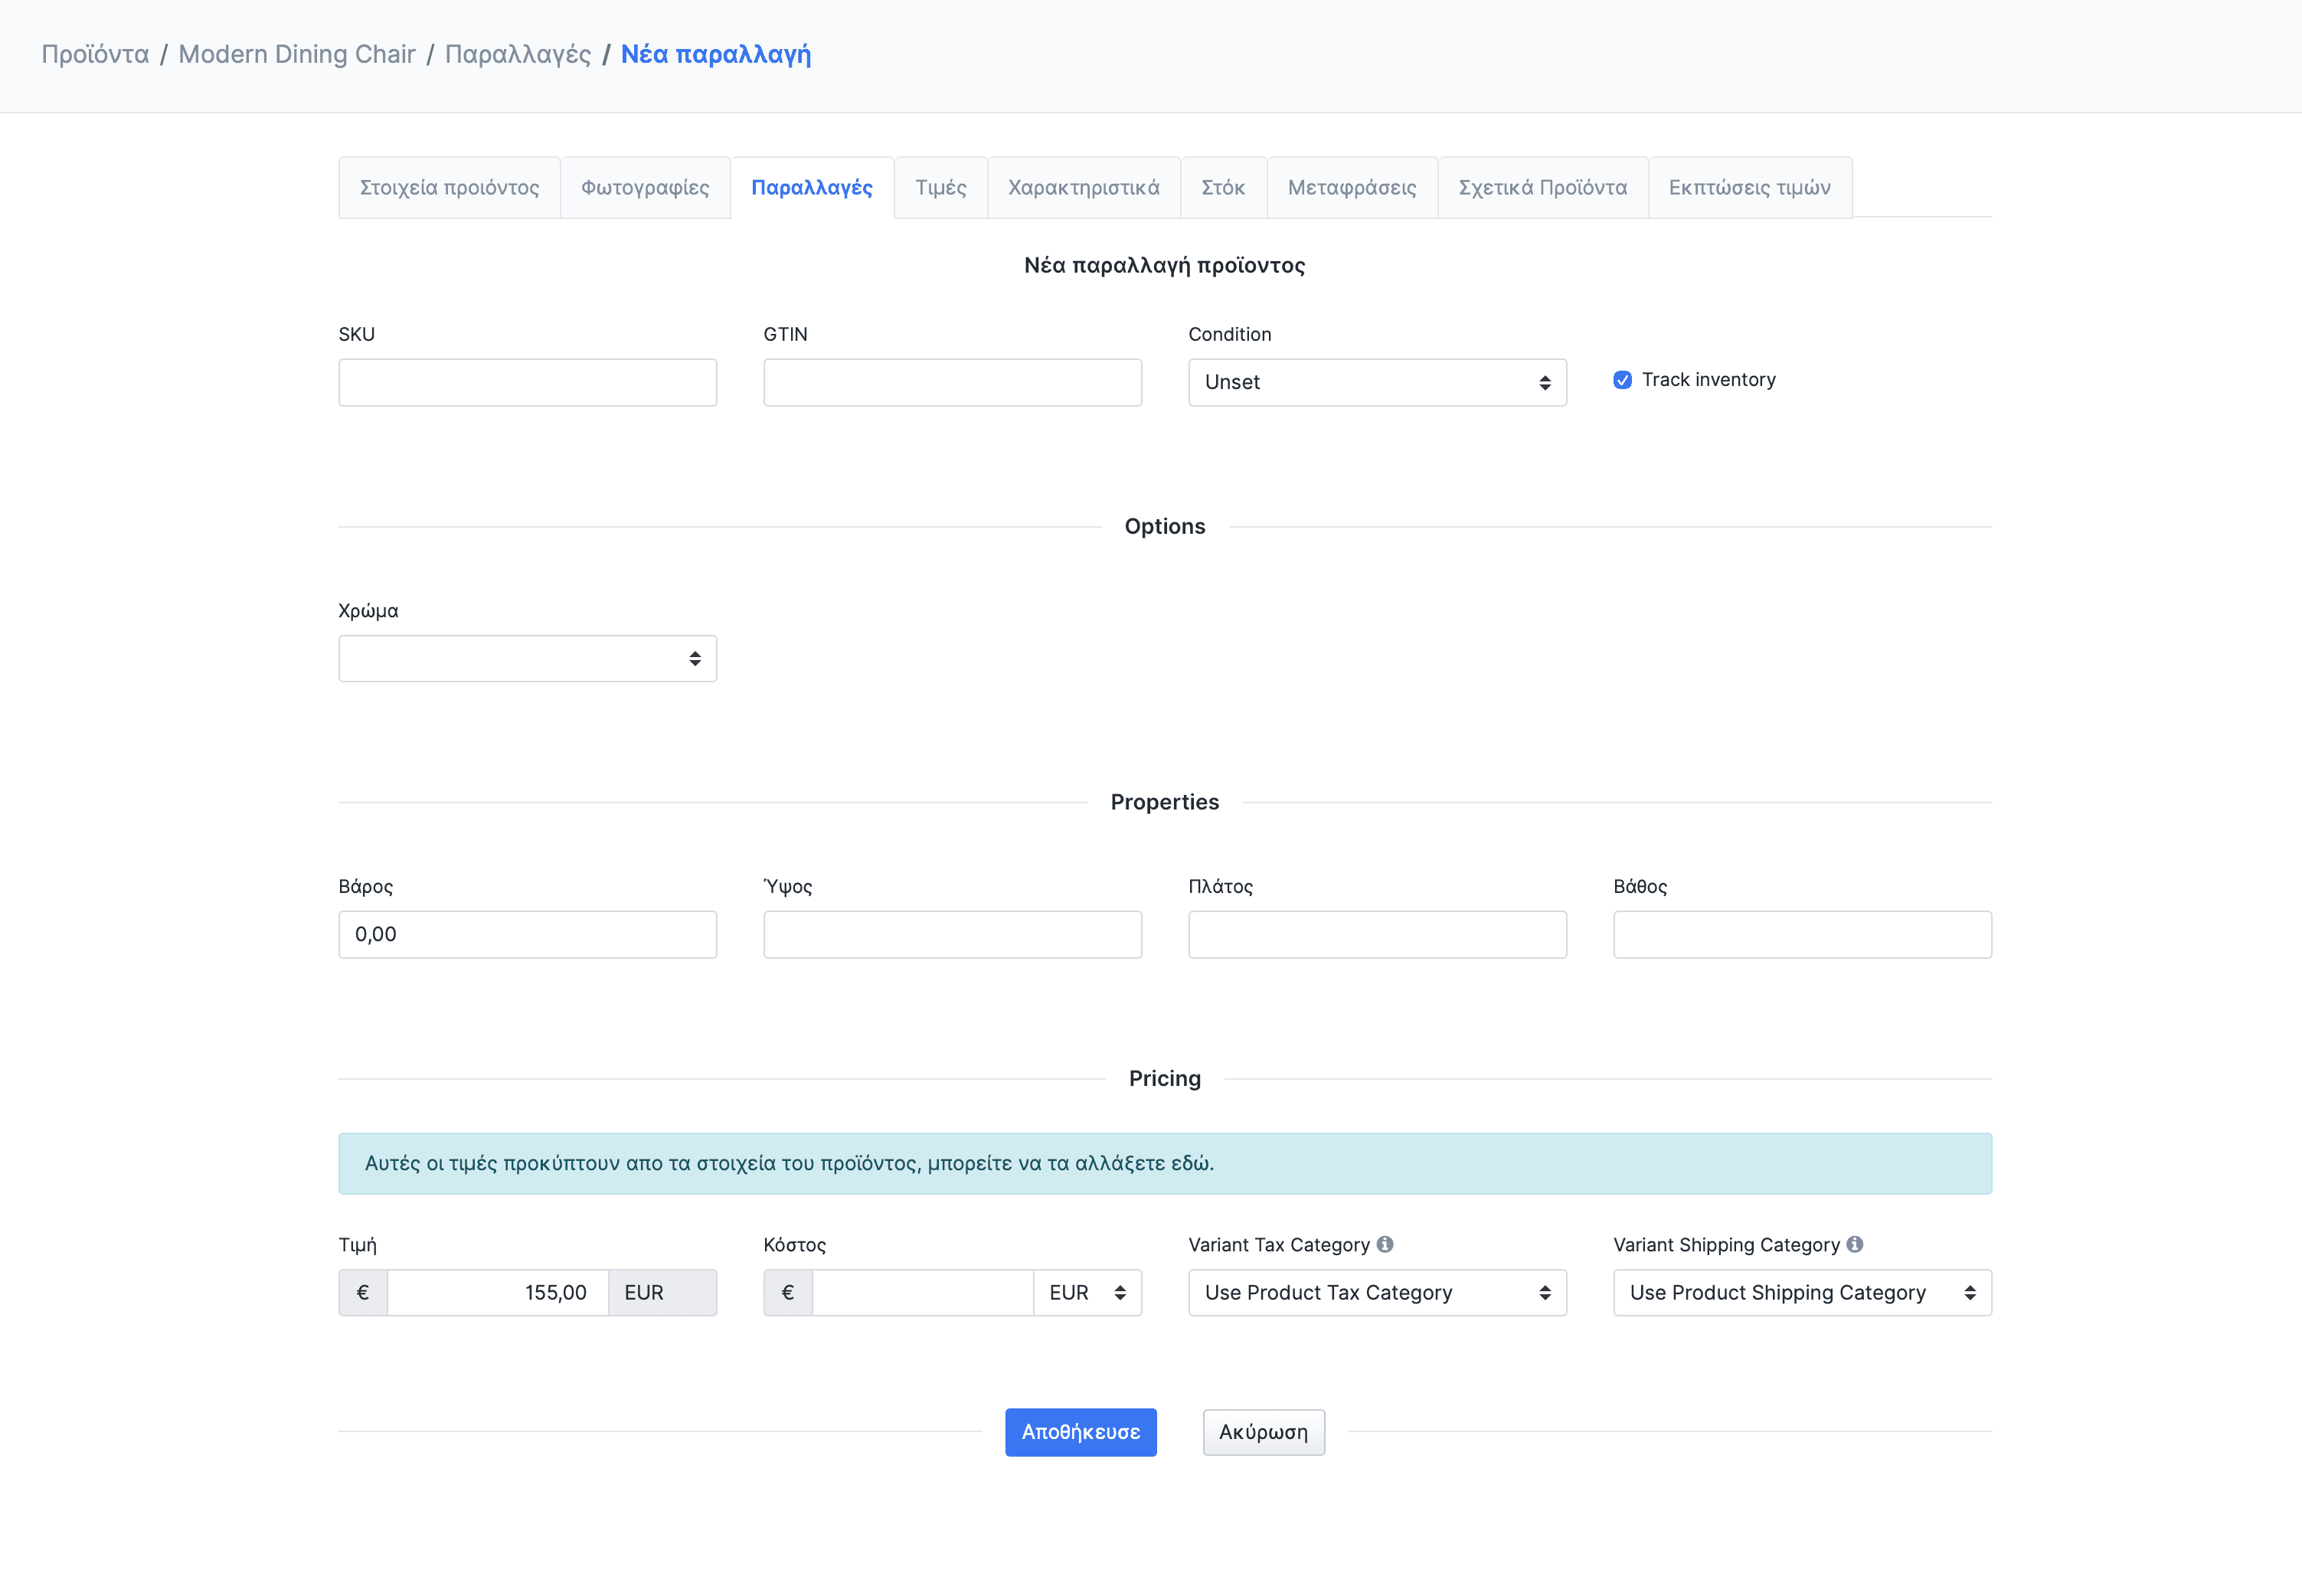This screenshot has height=1596, width=2302.
Task: Focus the SKU input field
Action: [527, 382]
